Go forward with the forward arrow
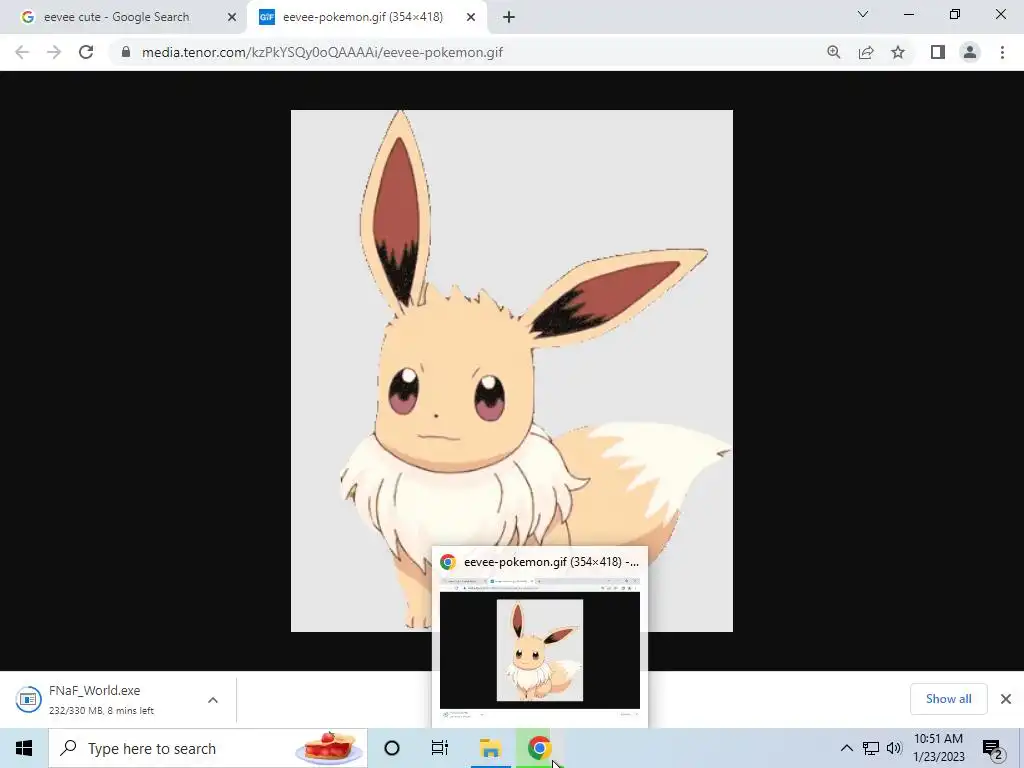The width and height of the screenshot is (1024, 768). tap(54, 52)
